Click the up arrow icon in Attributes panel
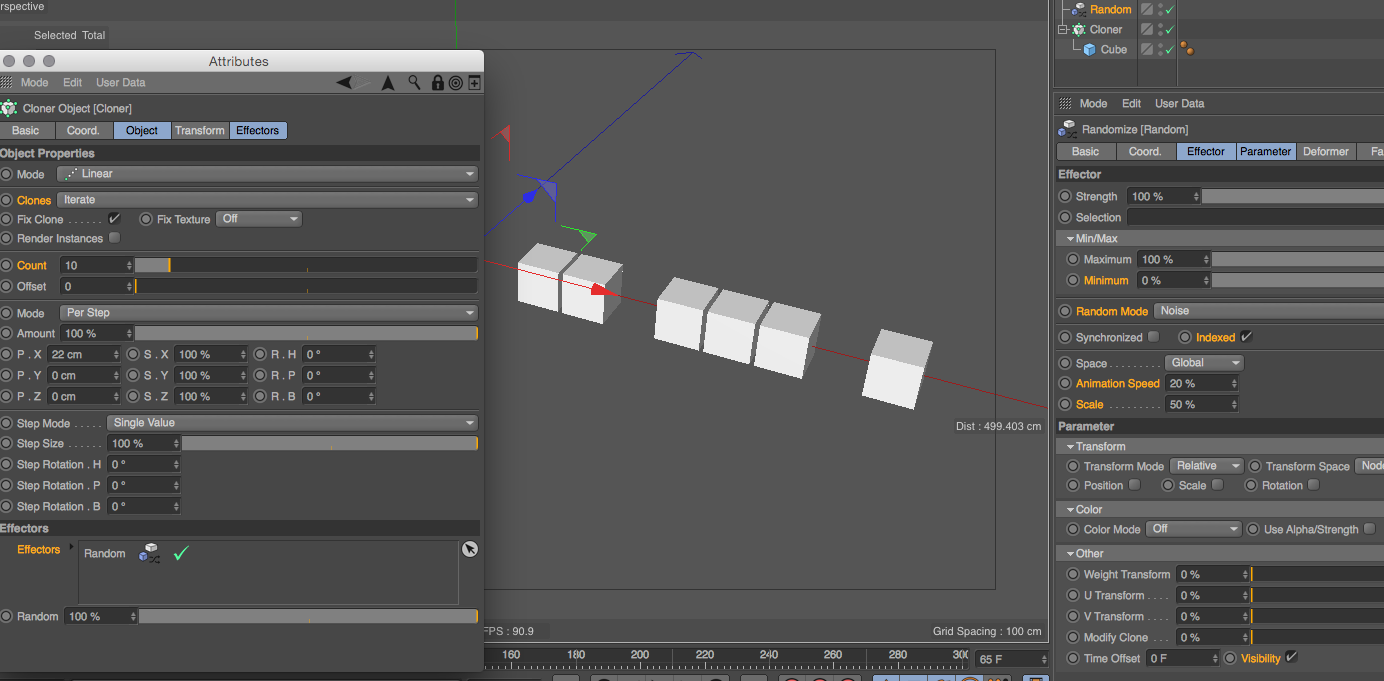 click(x=388, y=83)
